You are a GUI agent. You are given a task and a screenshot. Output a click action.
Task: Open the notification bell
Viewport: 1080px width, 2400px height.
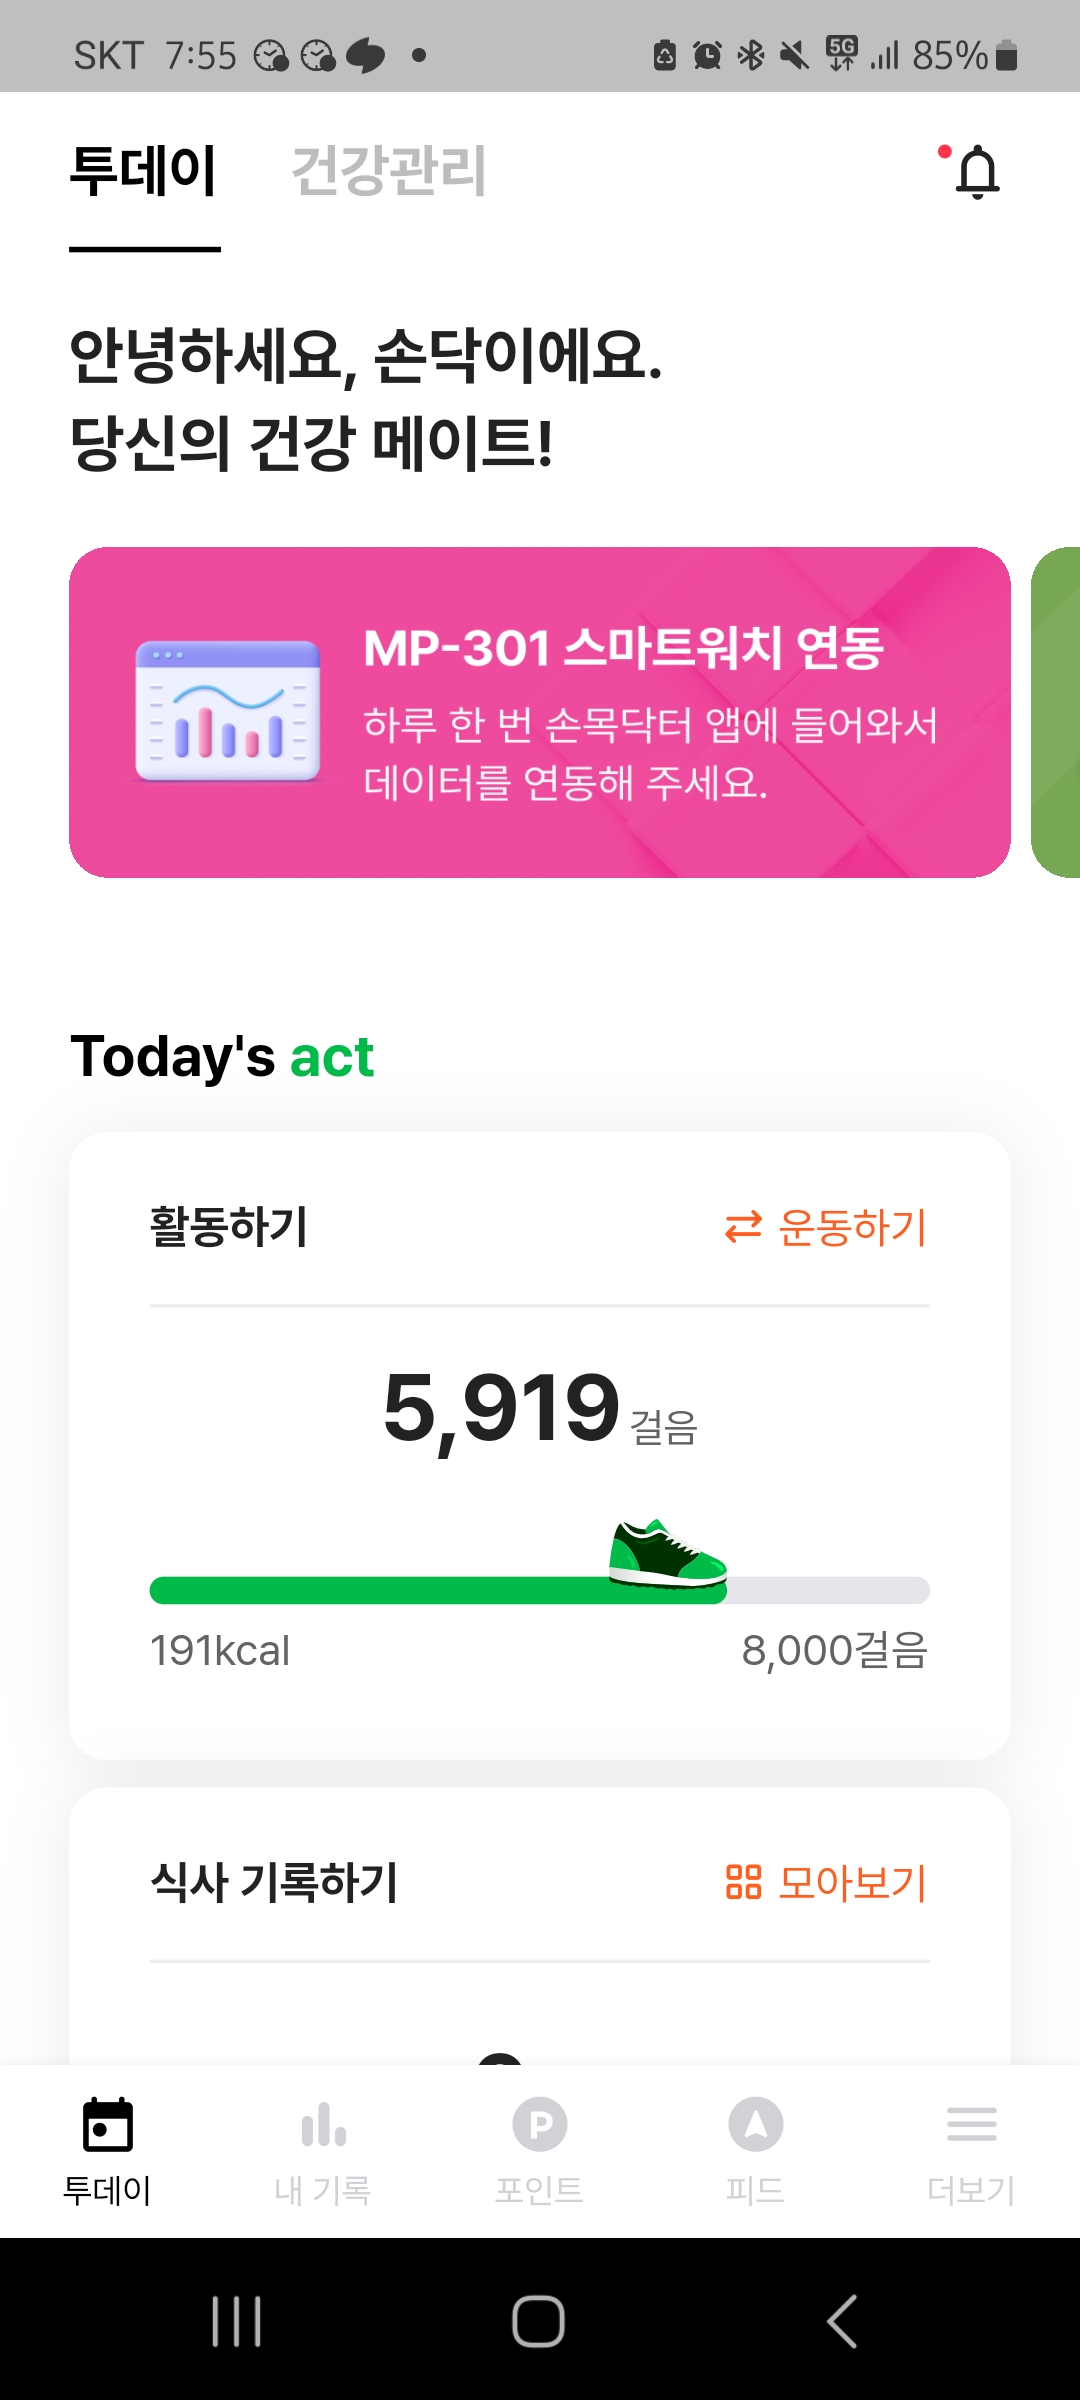pos(976,172)
